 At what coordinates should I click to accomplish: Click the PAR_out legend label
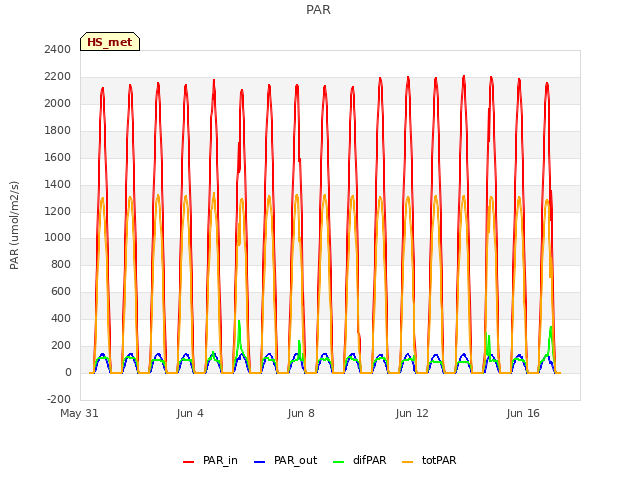pos(296,460)
